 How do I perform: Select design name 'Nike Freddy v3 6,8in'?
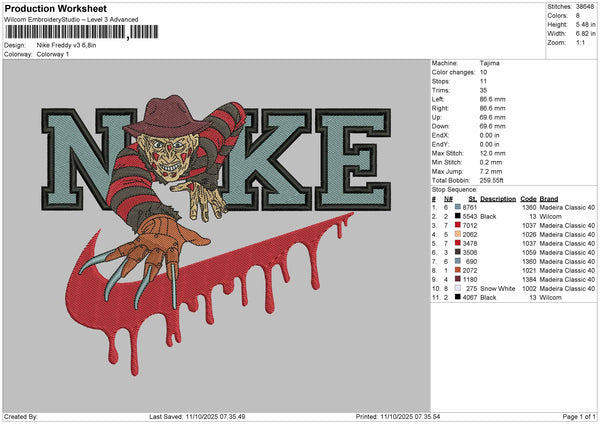coord(67,45)
